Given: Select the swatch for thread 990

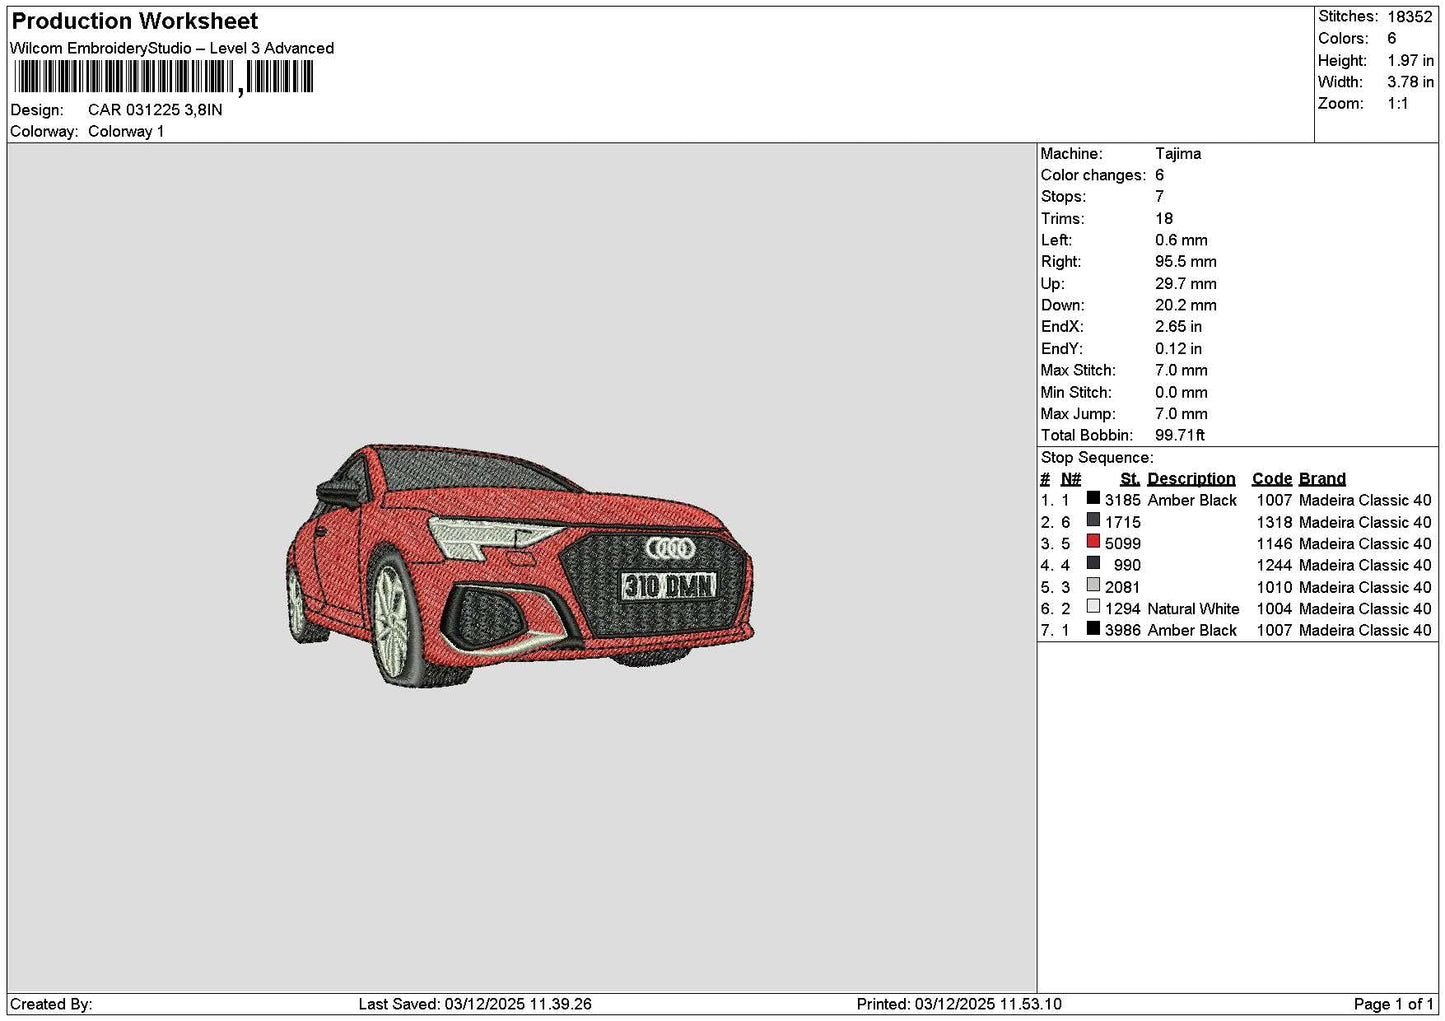Looking at the screenshot, I should tap(1093, 564).
